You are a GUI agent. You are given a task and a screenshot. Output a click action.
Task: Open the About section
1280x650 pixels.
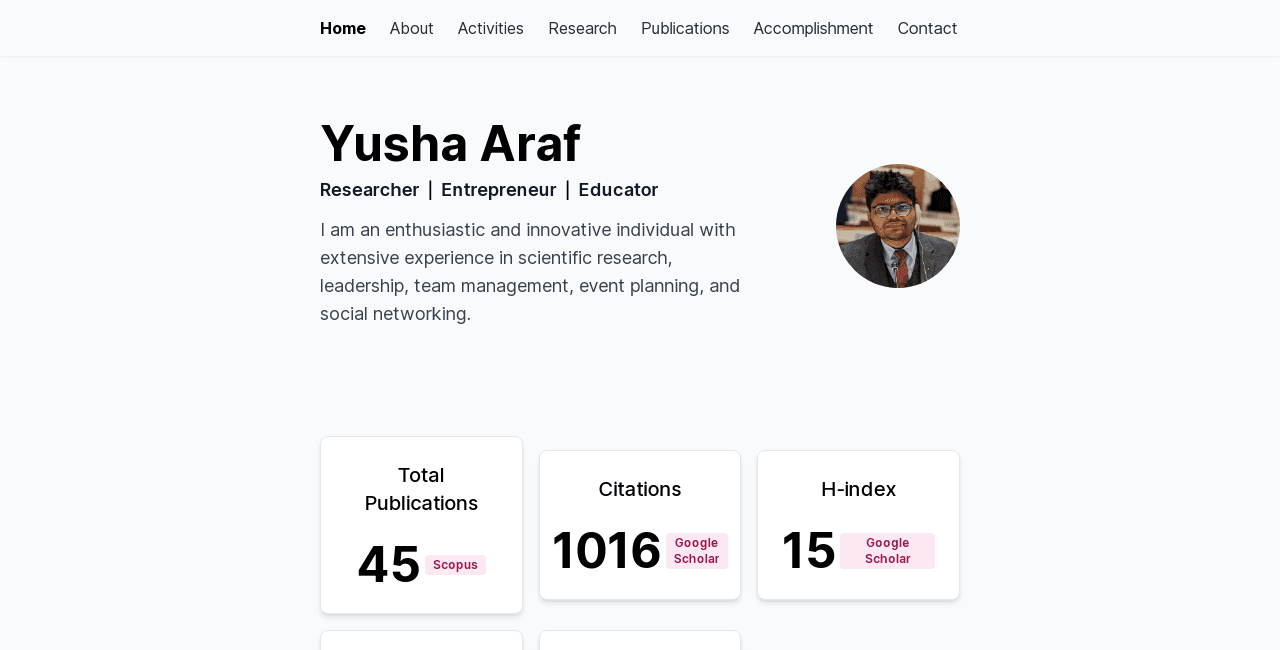pos(411,27)
